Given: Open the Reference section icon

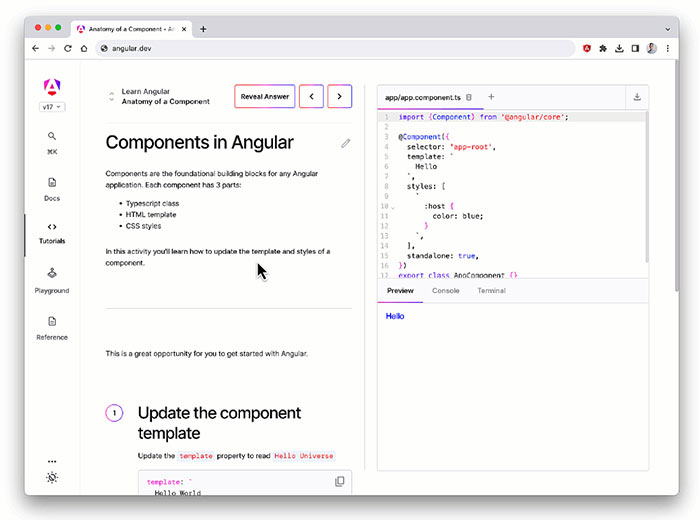Looking at the screenshot, I should (52, 321).
